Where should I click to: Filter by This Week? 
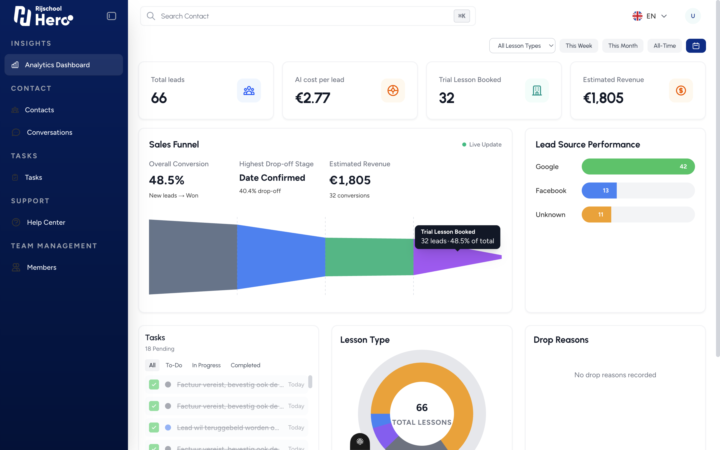click(579, 46)
